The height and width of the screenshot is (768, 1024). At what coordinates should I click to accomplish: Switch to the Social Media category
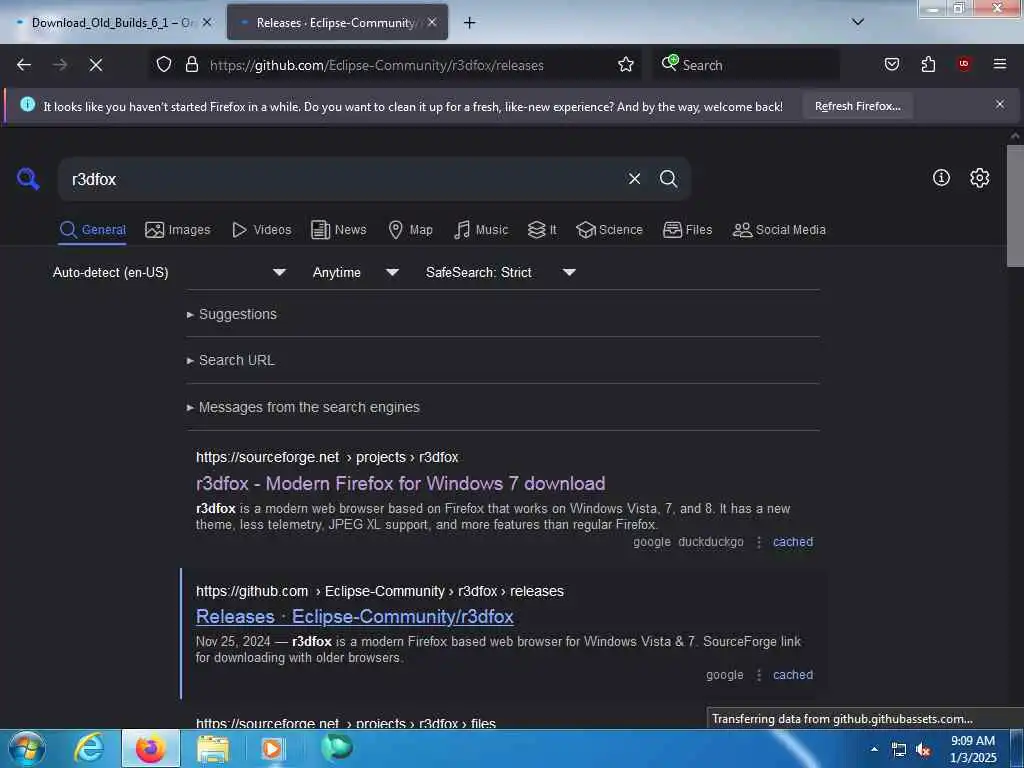point(779,230)
